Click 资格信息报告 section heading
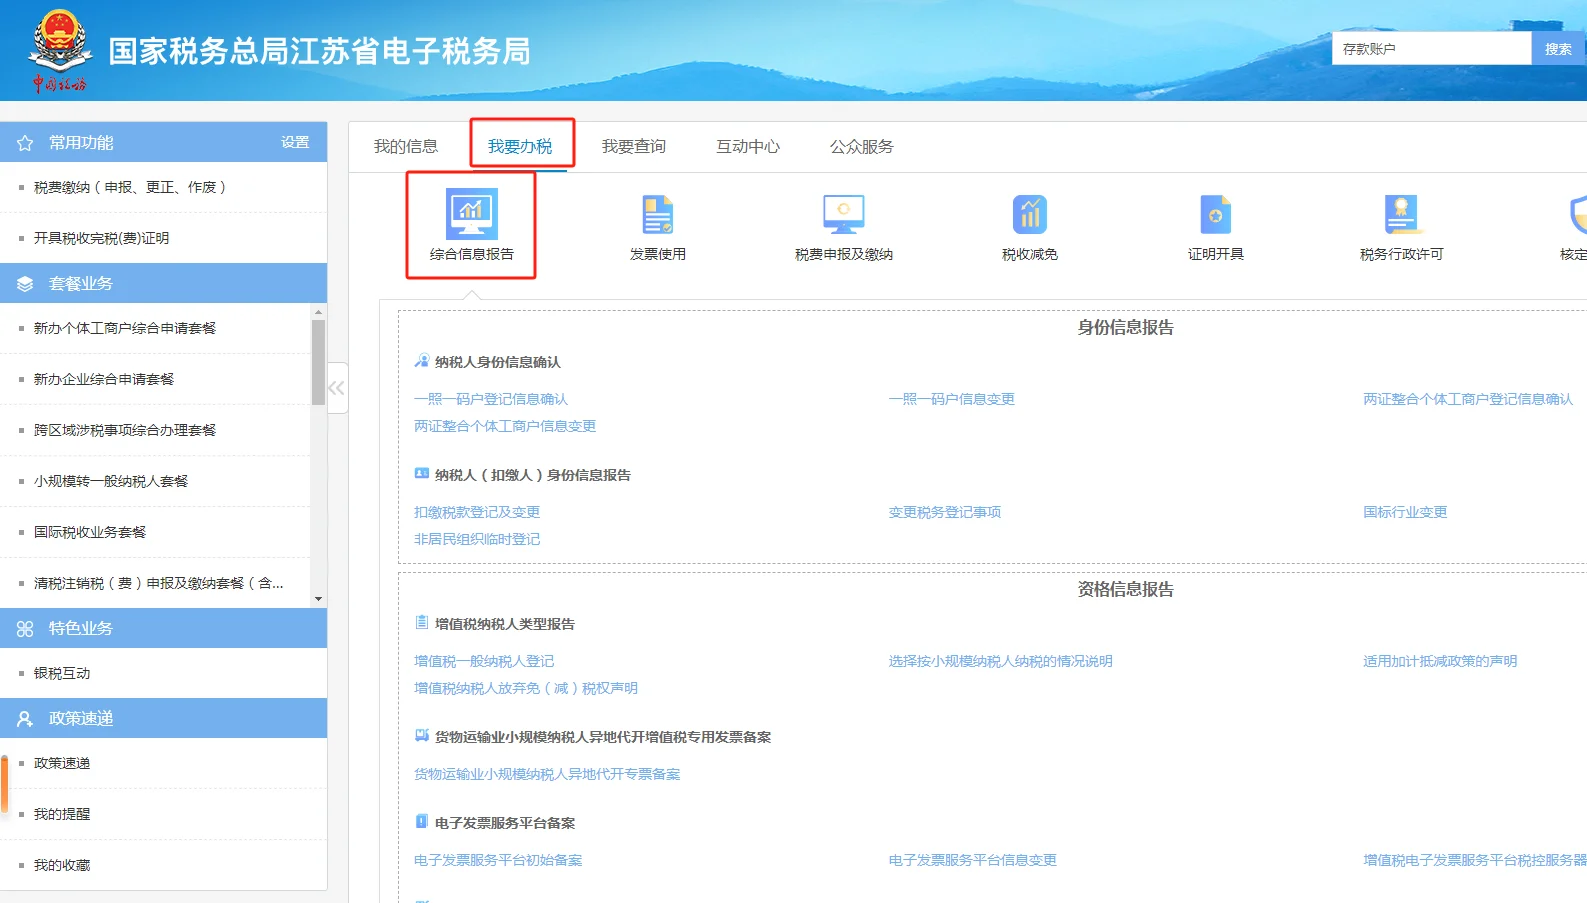 1126,589
